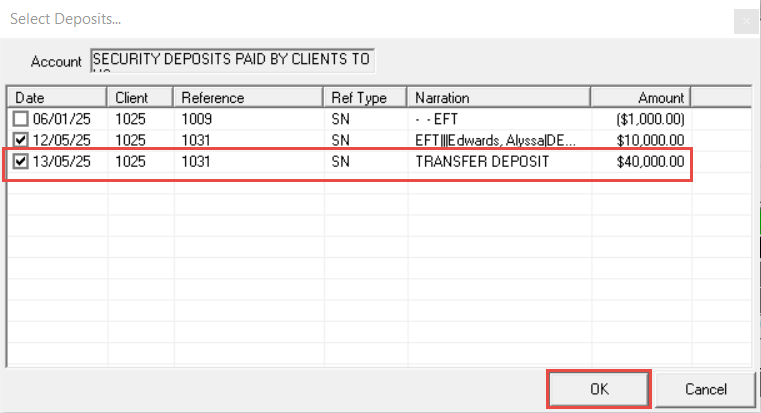
Task: Tick the checkbox for the 06/01/25 deposit
Action: 21,119
